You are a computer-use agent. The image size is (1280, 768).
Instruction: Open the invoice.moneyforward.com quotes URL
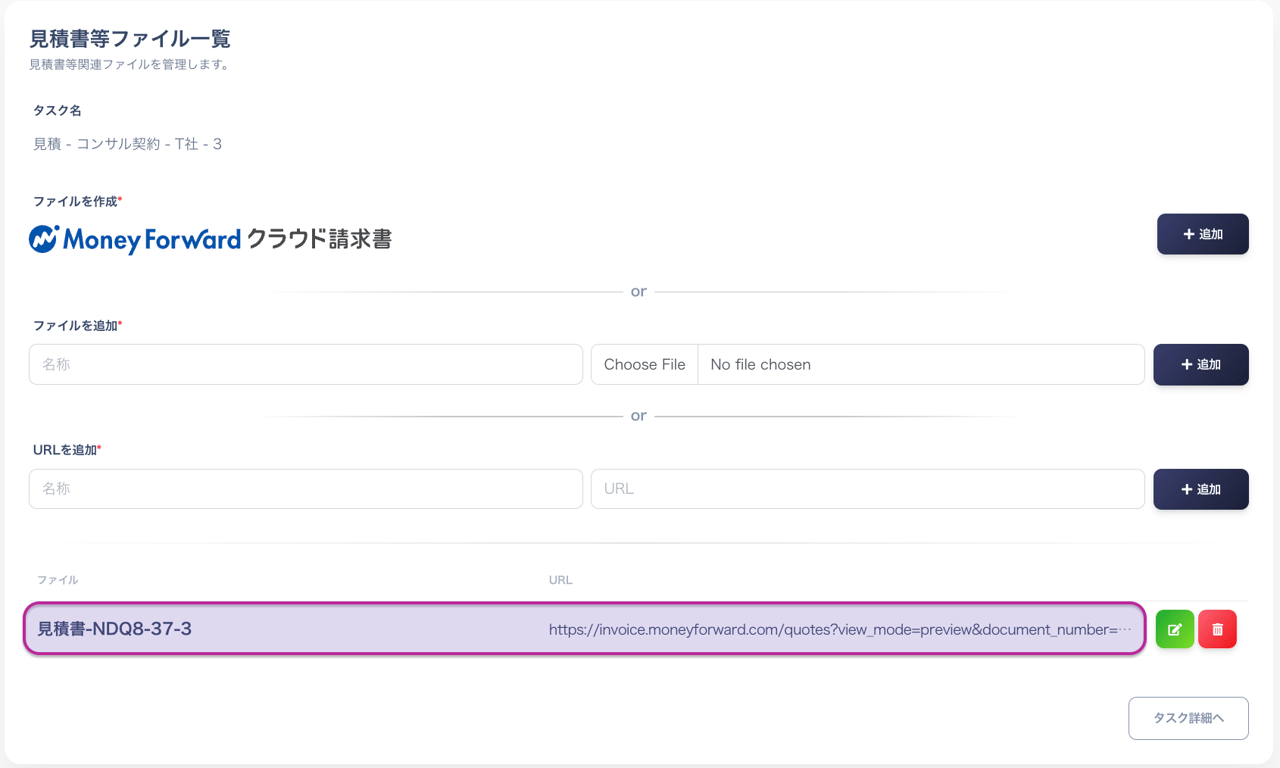click(x=840, y=630)
